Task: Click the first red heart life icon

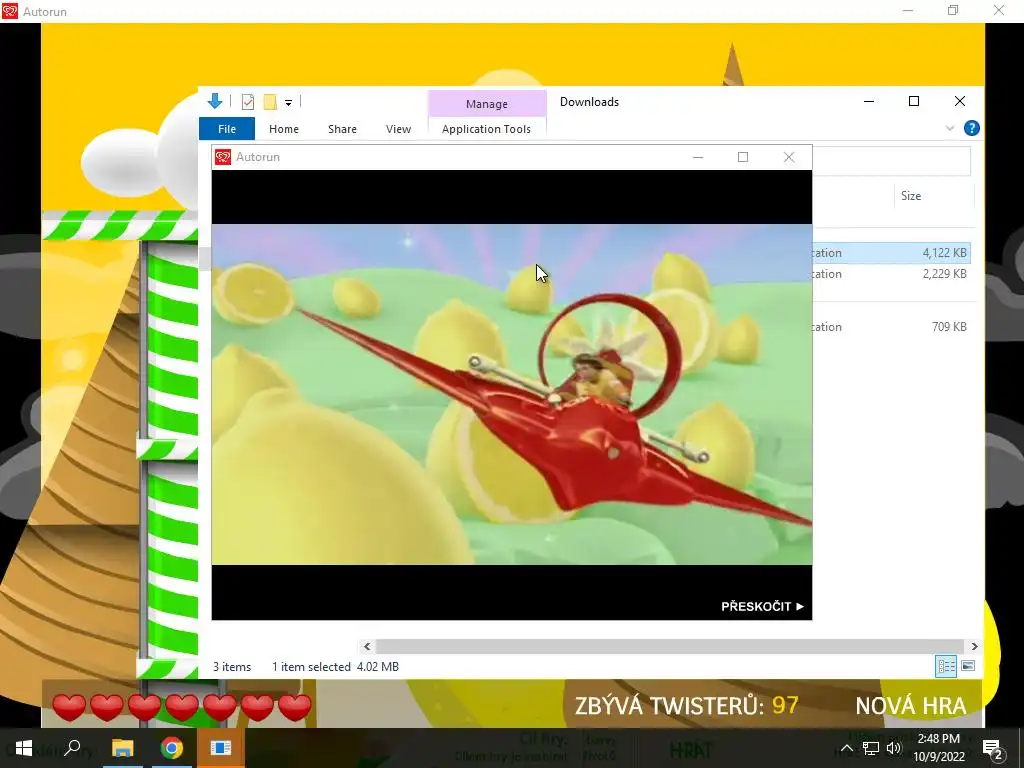Action: tap(69, 708)
